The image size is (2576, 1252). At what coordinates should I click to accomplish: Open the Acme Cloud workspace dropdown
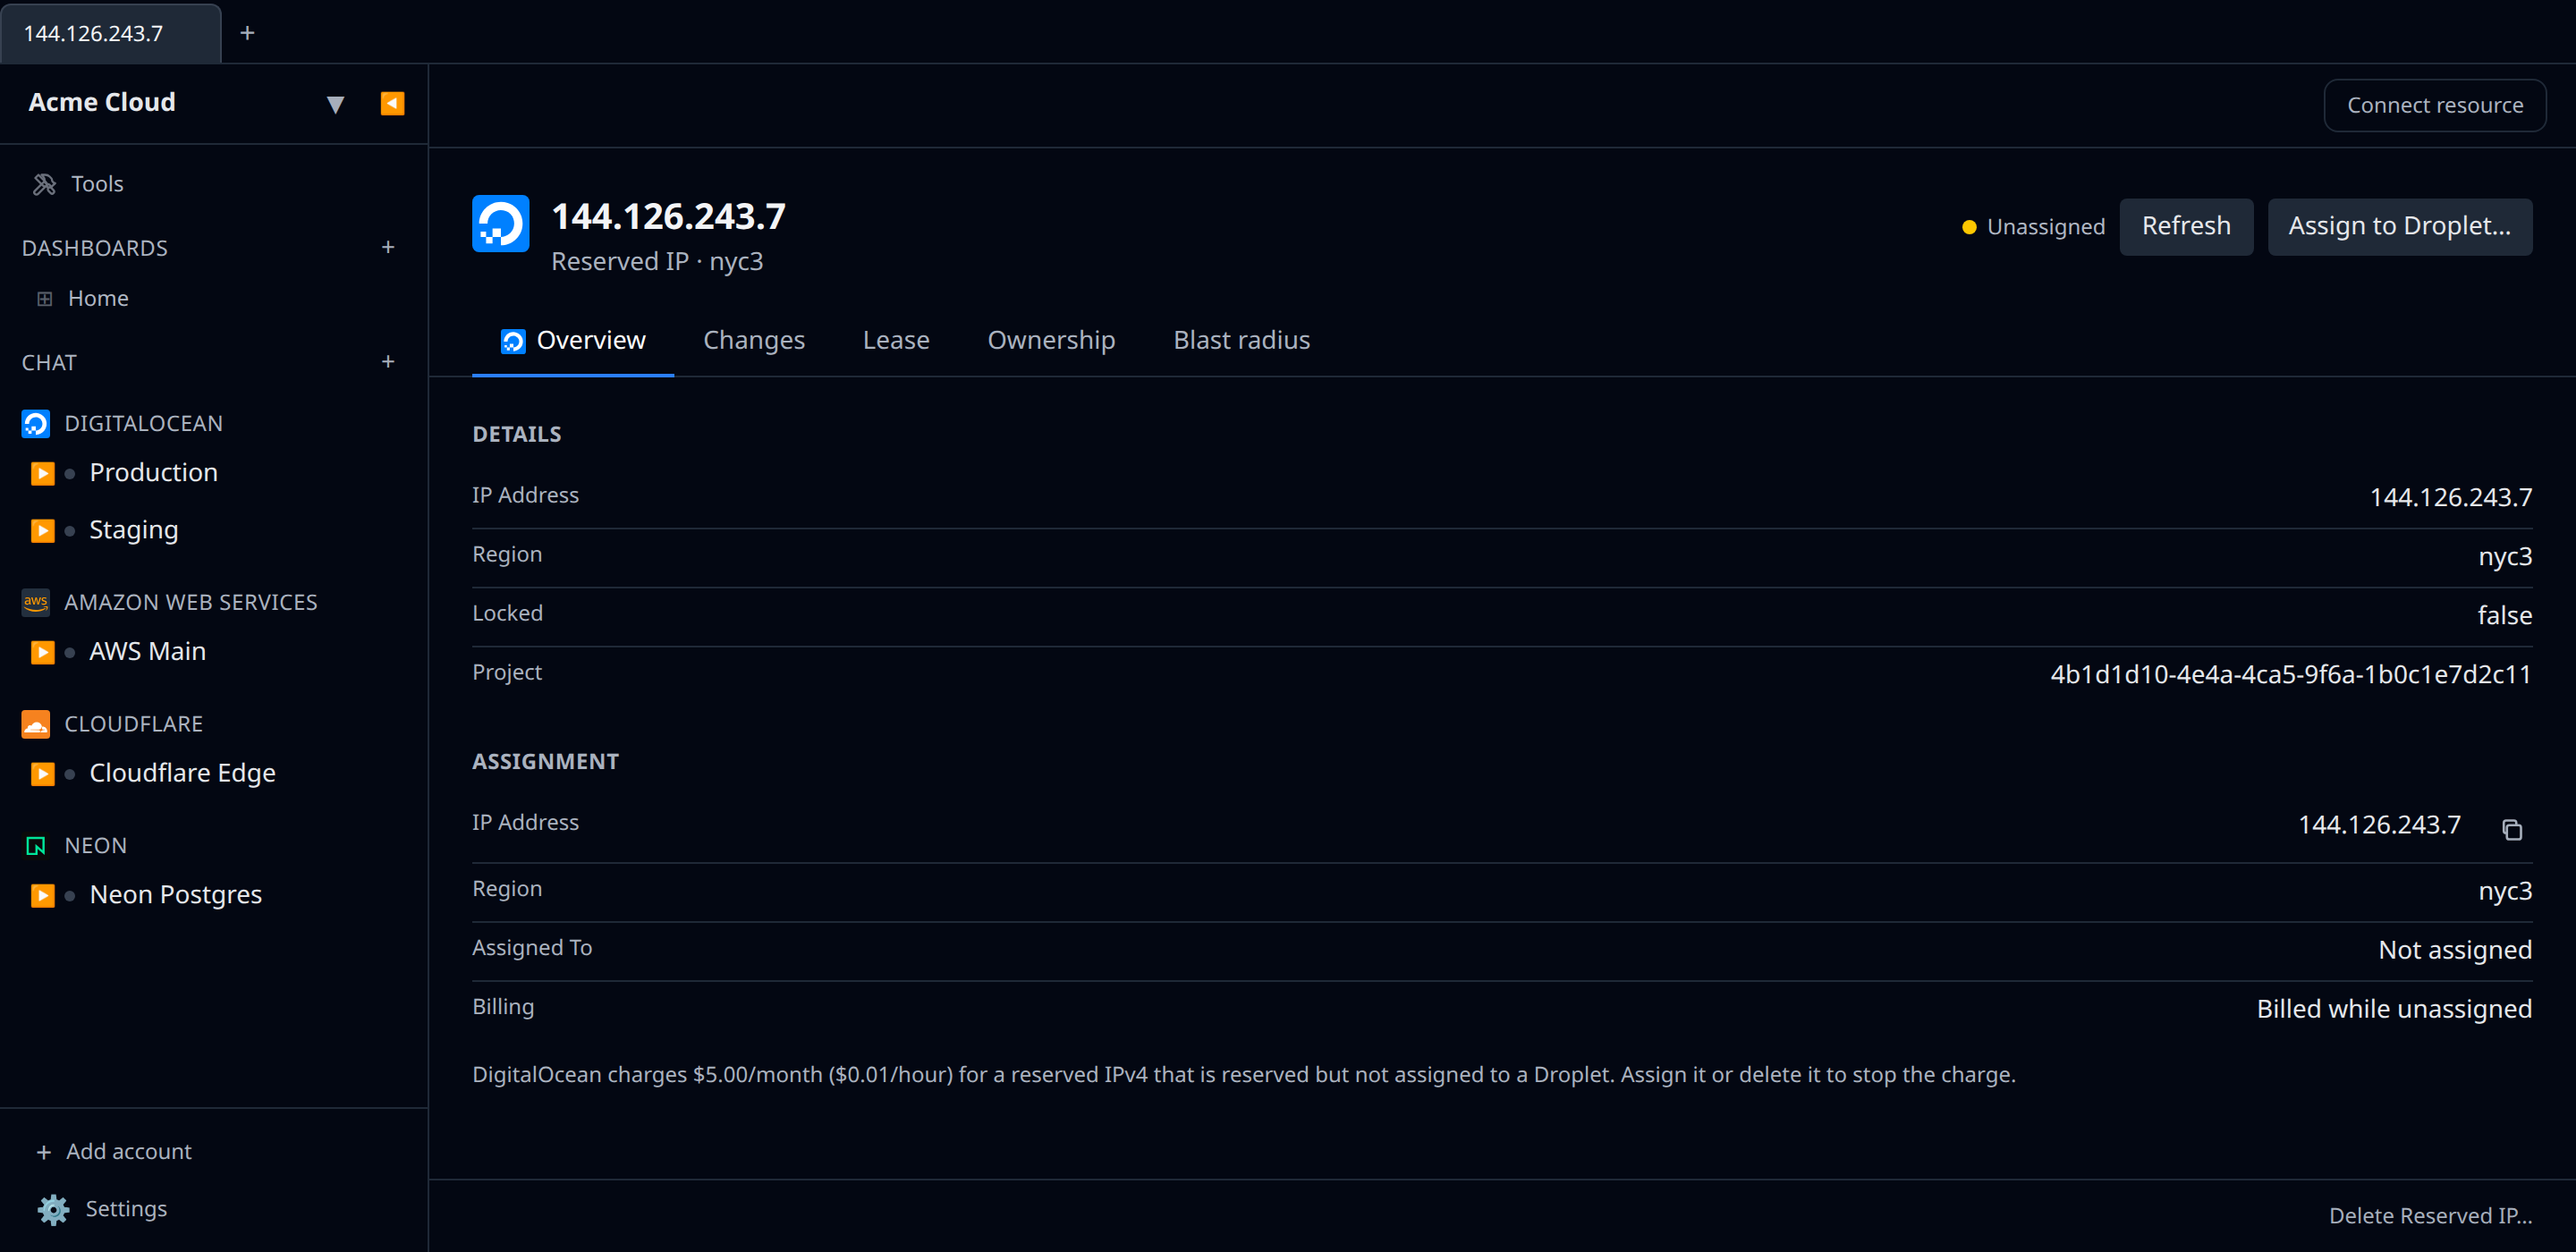(335, 104)
